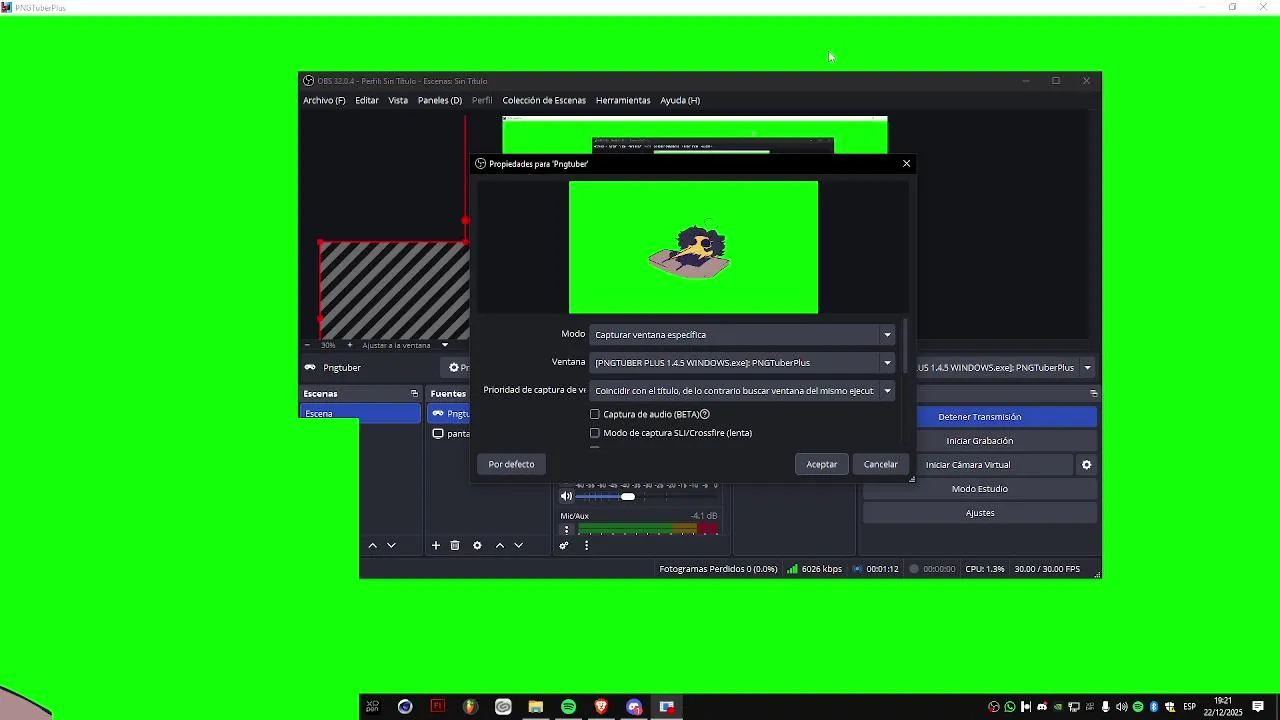
Task: Open Vista menu
Action: point(398,100)
